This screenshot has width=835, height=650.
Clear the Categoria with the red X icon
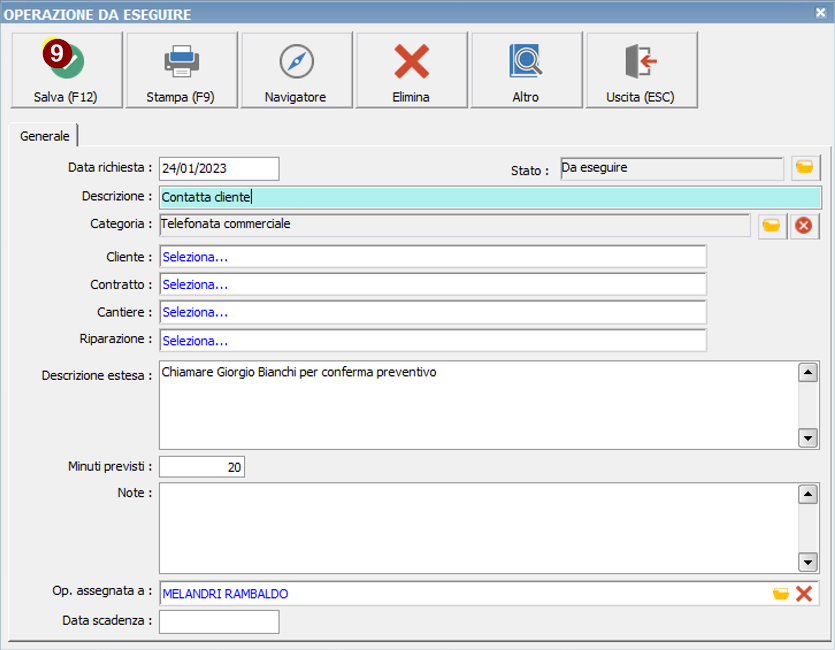[x=803, y=226]
